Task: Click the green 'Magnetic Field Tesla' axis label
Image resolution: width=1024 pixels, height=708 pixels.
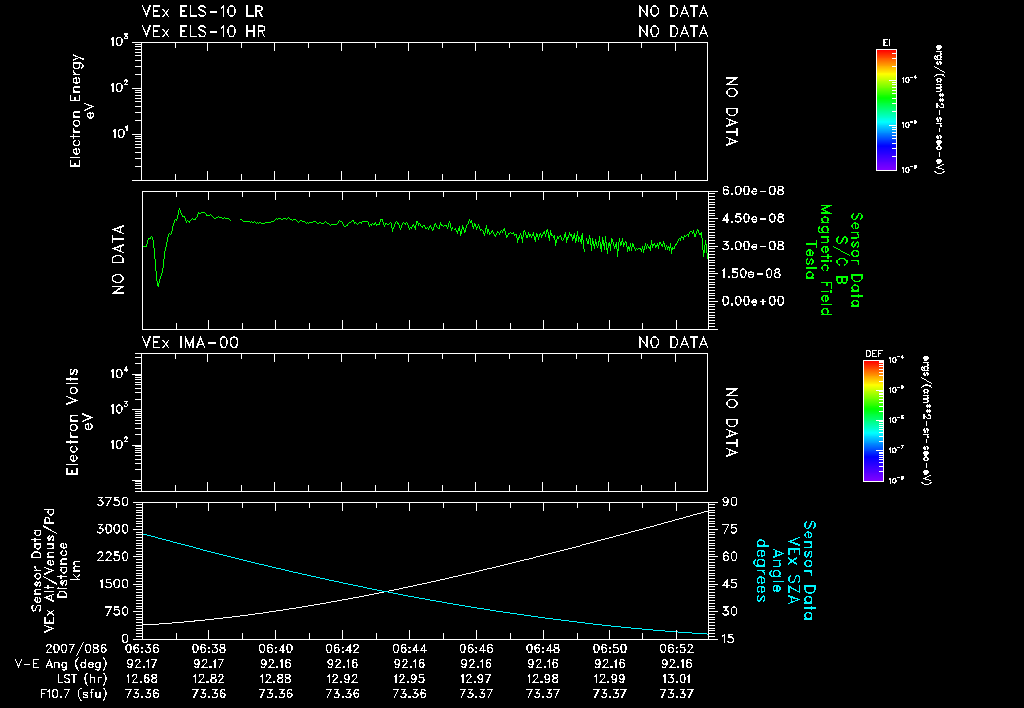Action: coord(818,260)
